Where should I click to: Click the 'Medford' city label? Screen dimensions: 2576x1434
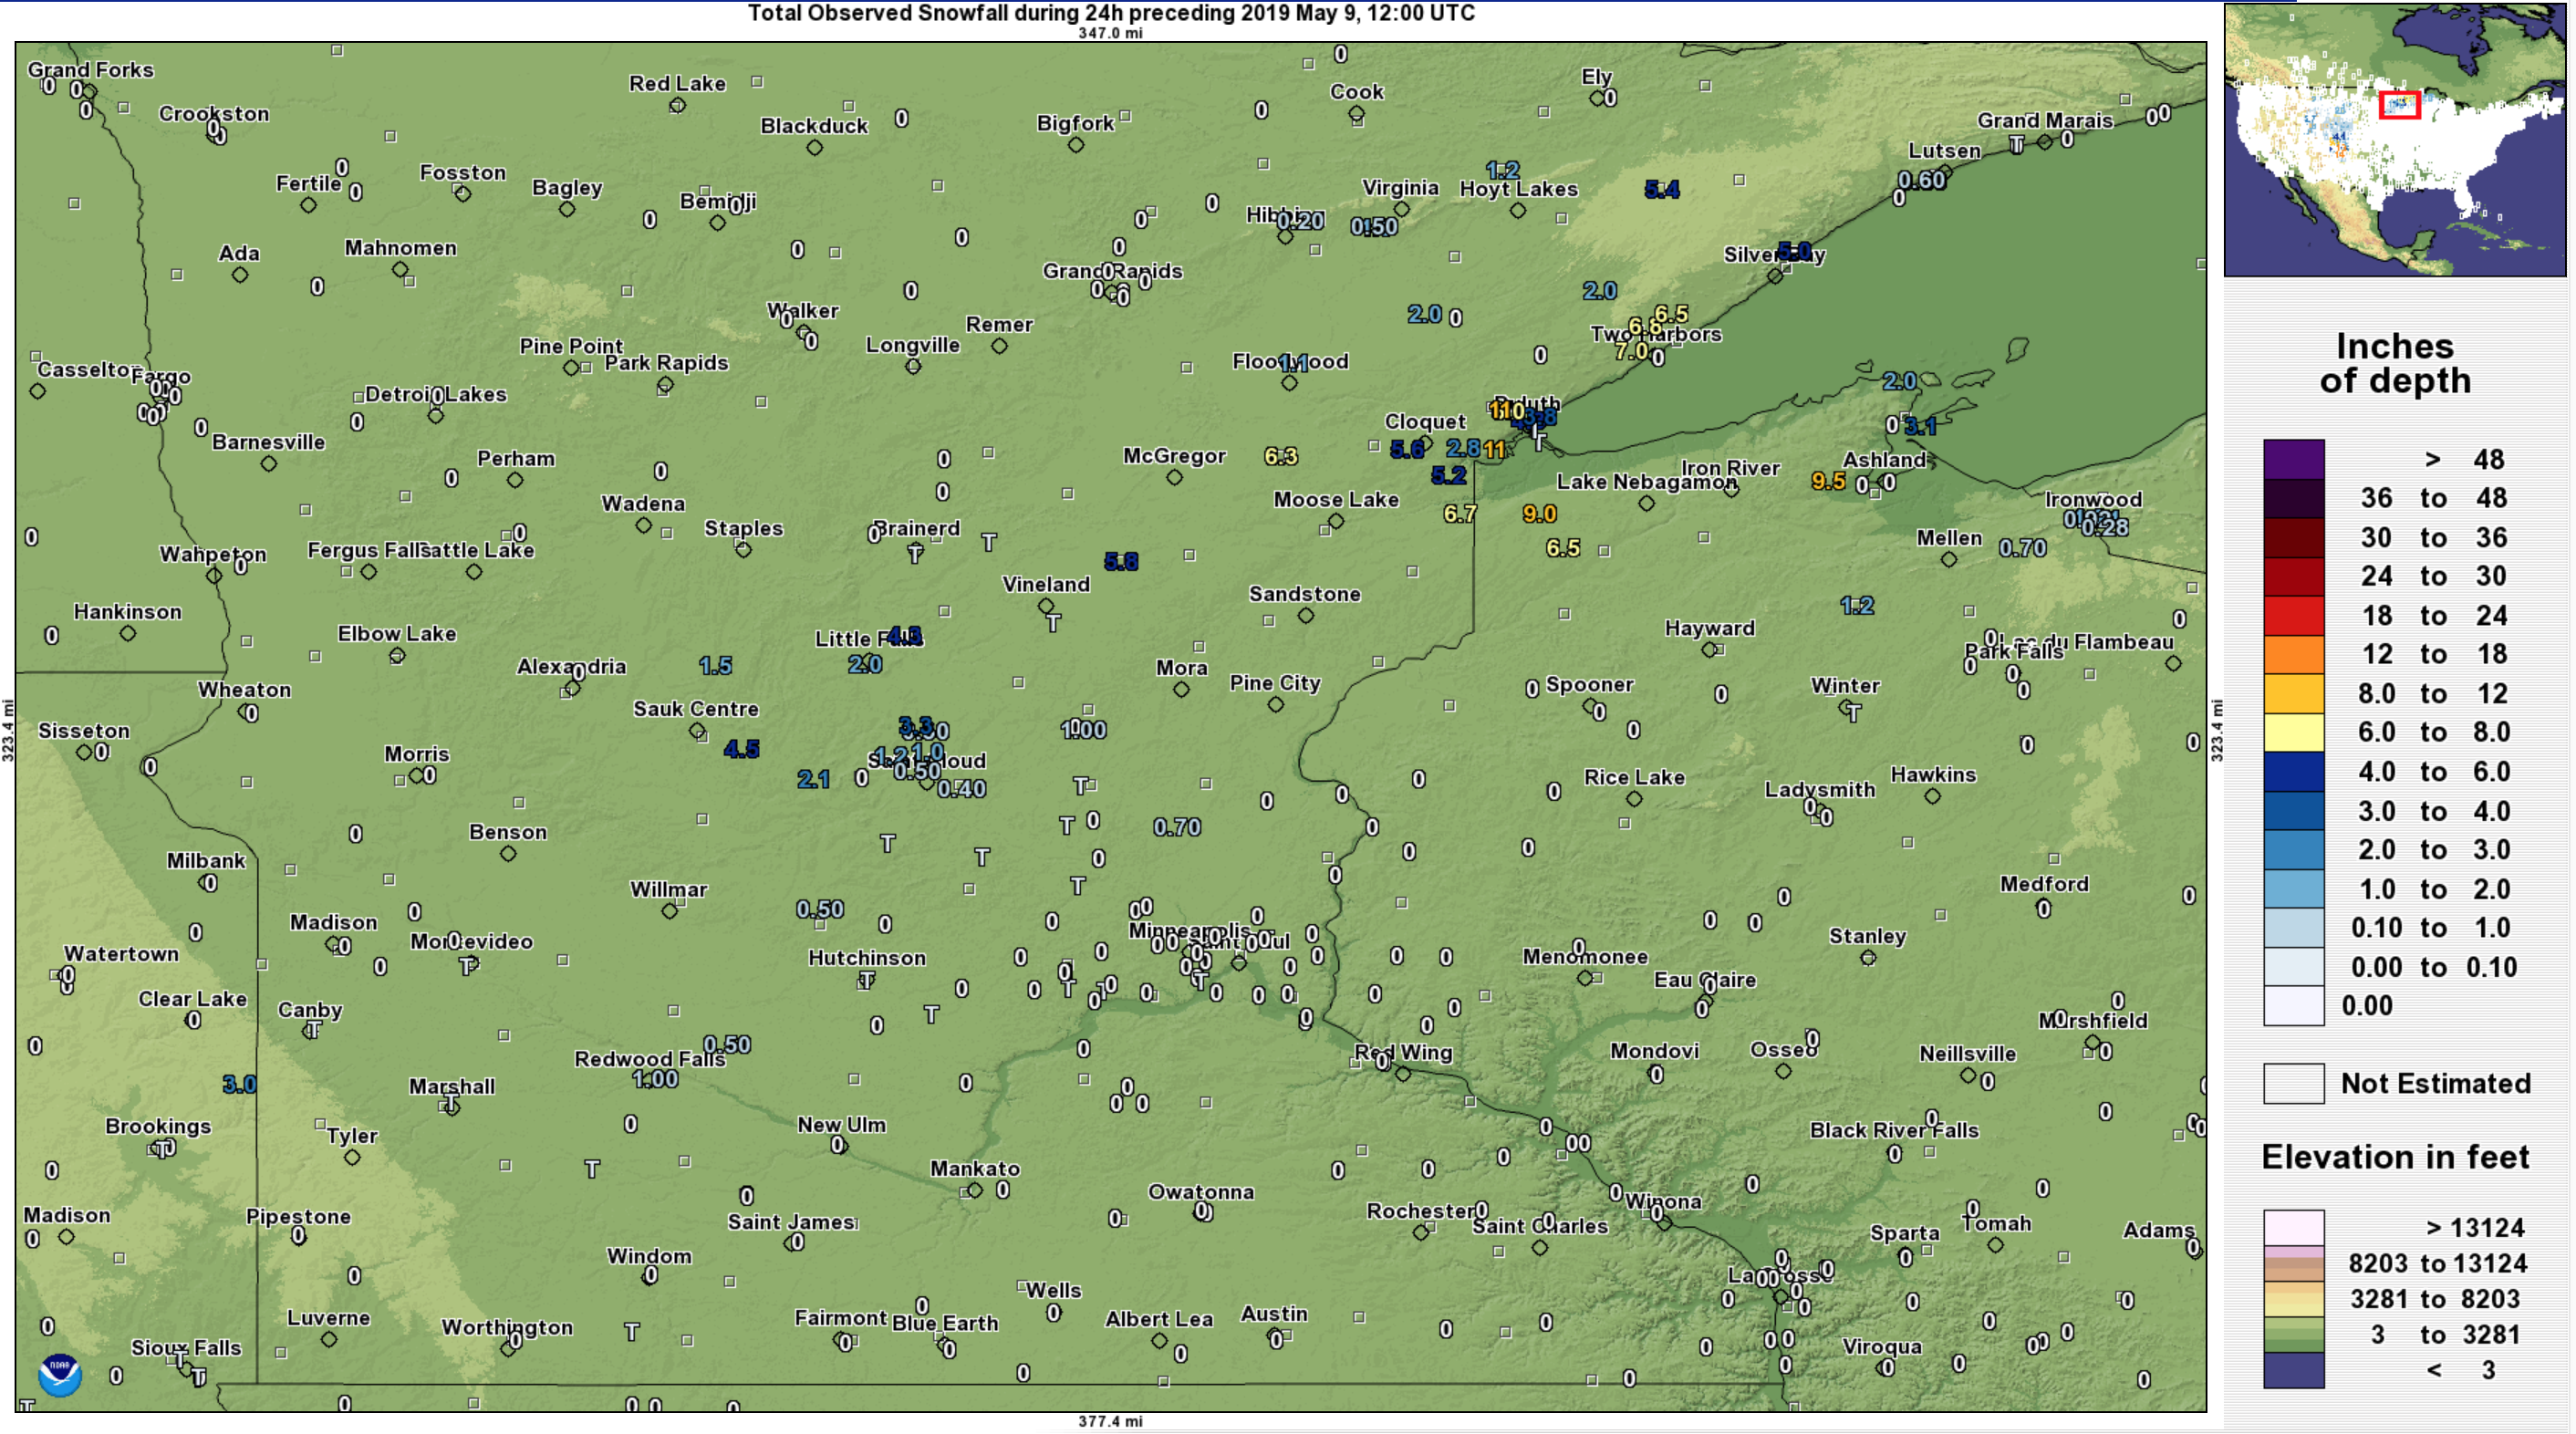click(x=2044, y=884)
